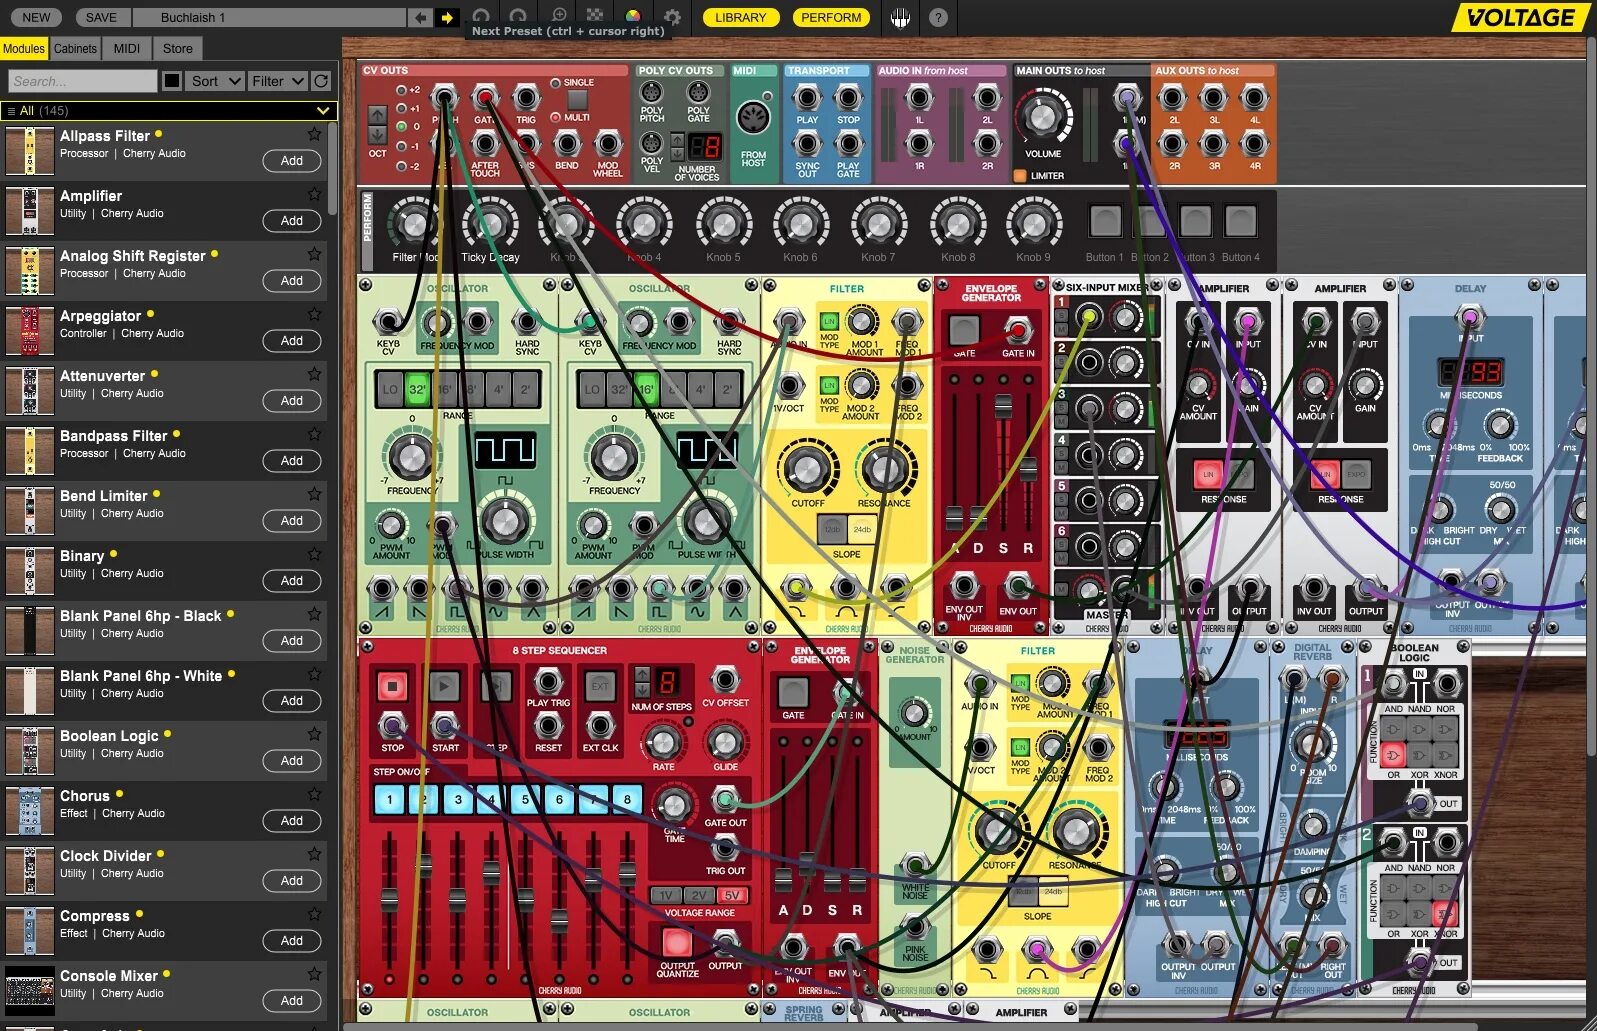Expand the All (145) category dropdown
The height and width of the screenshot is (1031, 1597).
(169, 110)
